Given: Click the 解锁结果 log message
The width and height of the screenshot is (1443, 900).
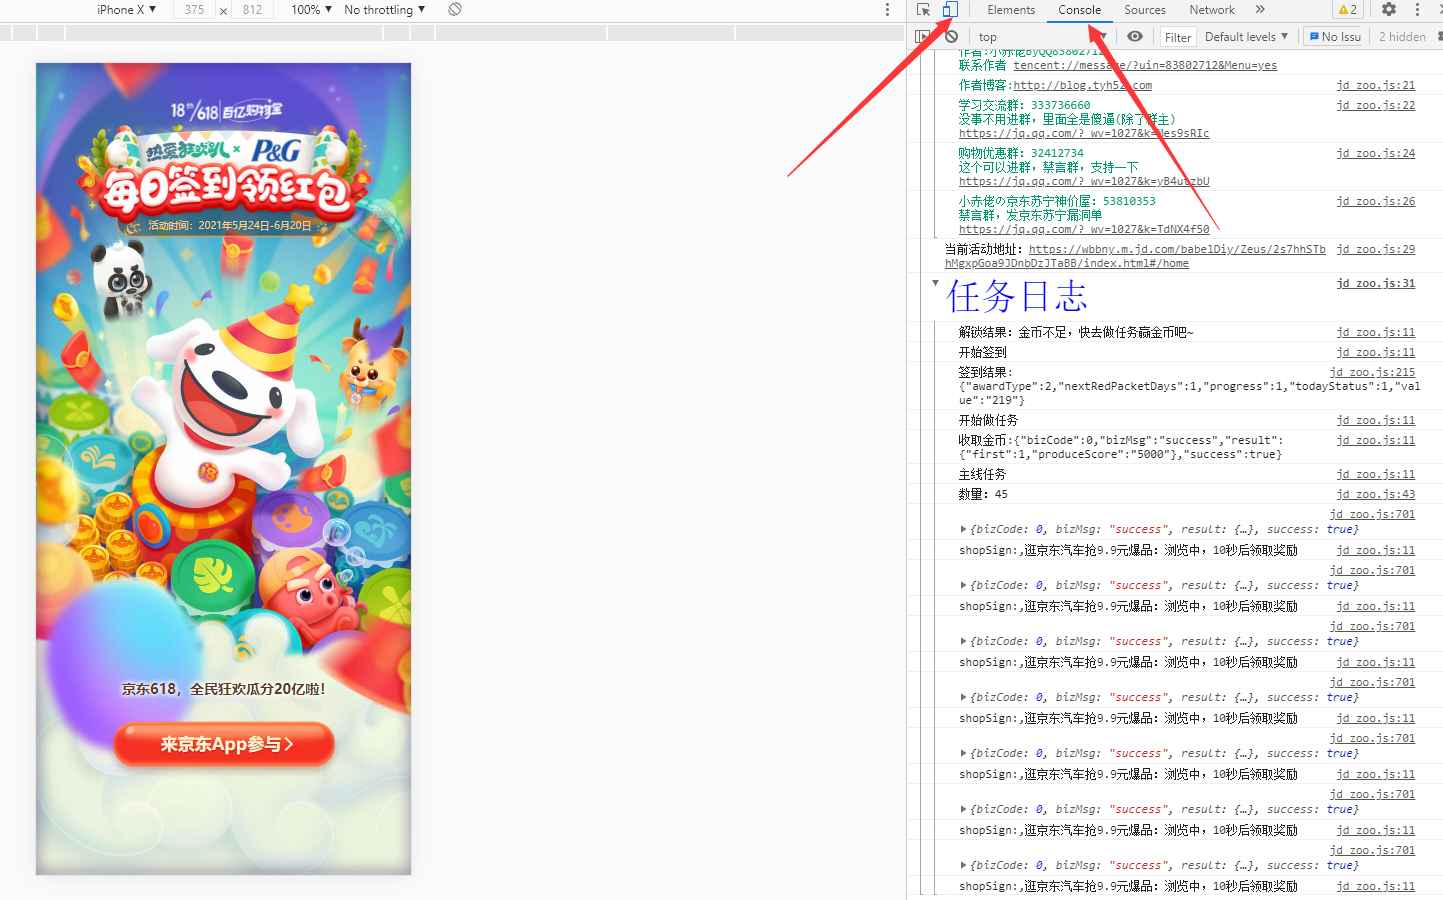Looking at the screenshot, I should 1076,332.
